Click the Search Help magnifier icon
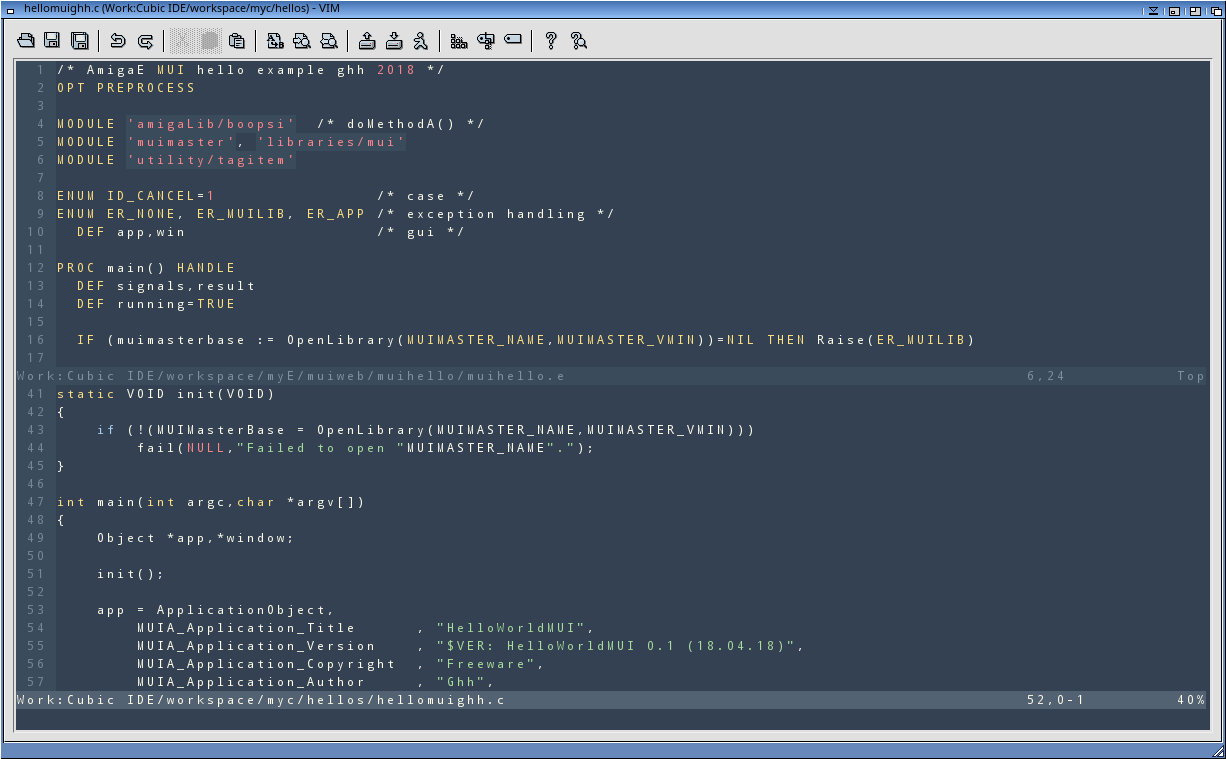The width and height of the screenshot is (1226, 759). click(578, 41)
